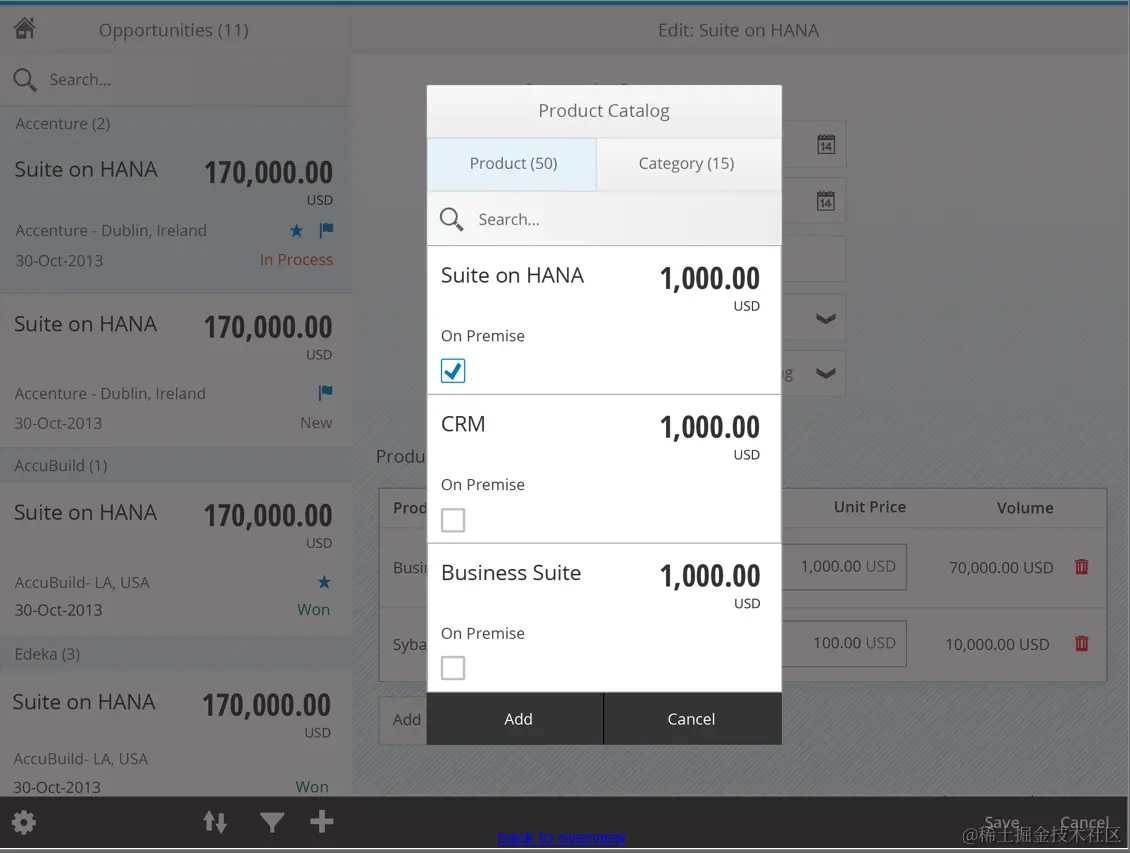The image size is (1130, 853).
Task: Click the opportunities search magnifier icon
Action: pos(25,79)
